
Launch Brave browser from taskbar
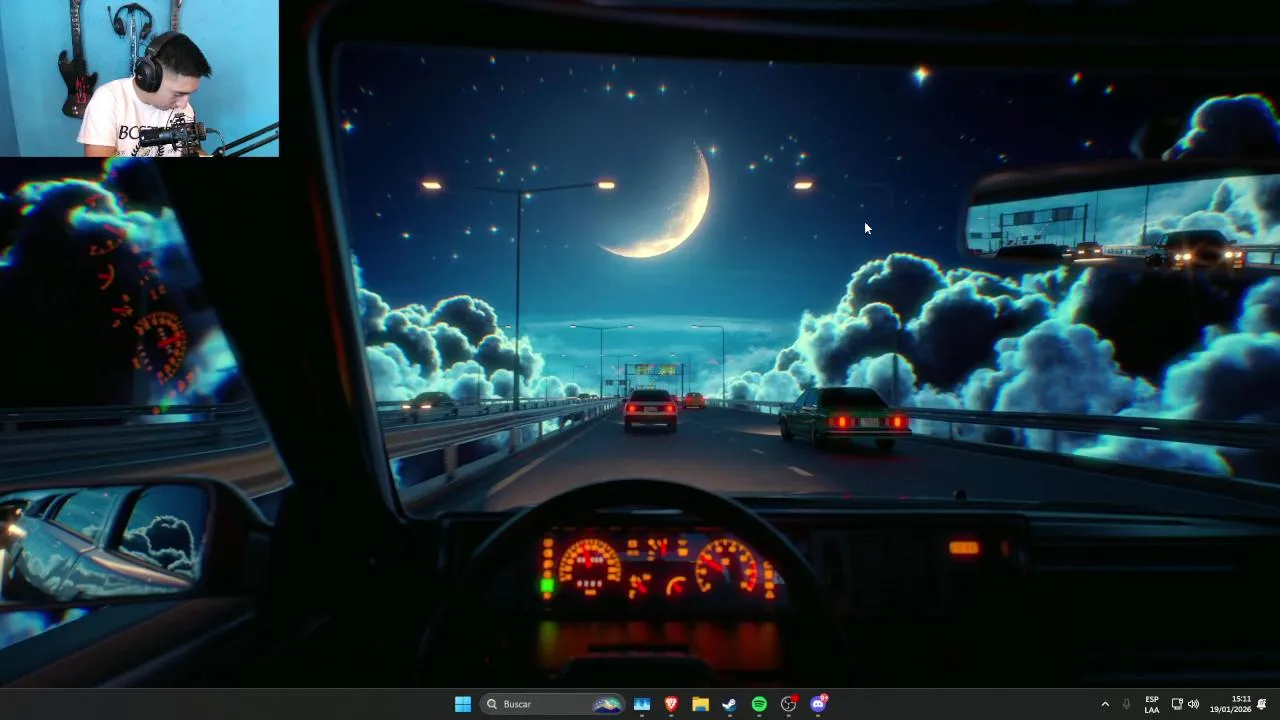click(671, 704)
